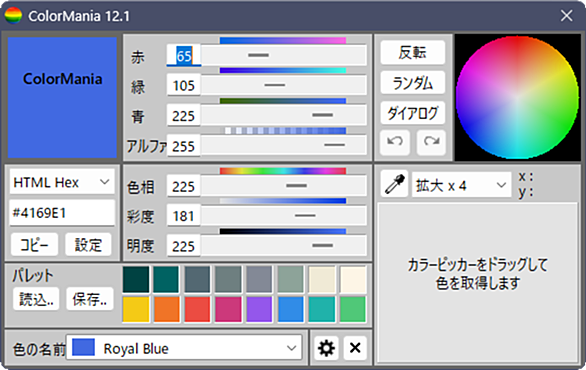Select the turquoise palette swatch
The image size is (586, 370).
(x=322, y=309)
